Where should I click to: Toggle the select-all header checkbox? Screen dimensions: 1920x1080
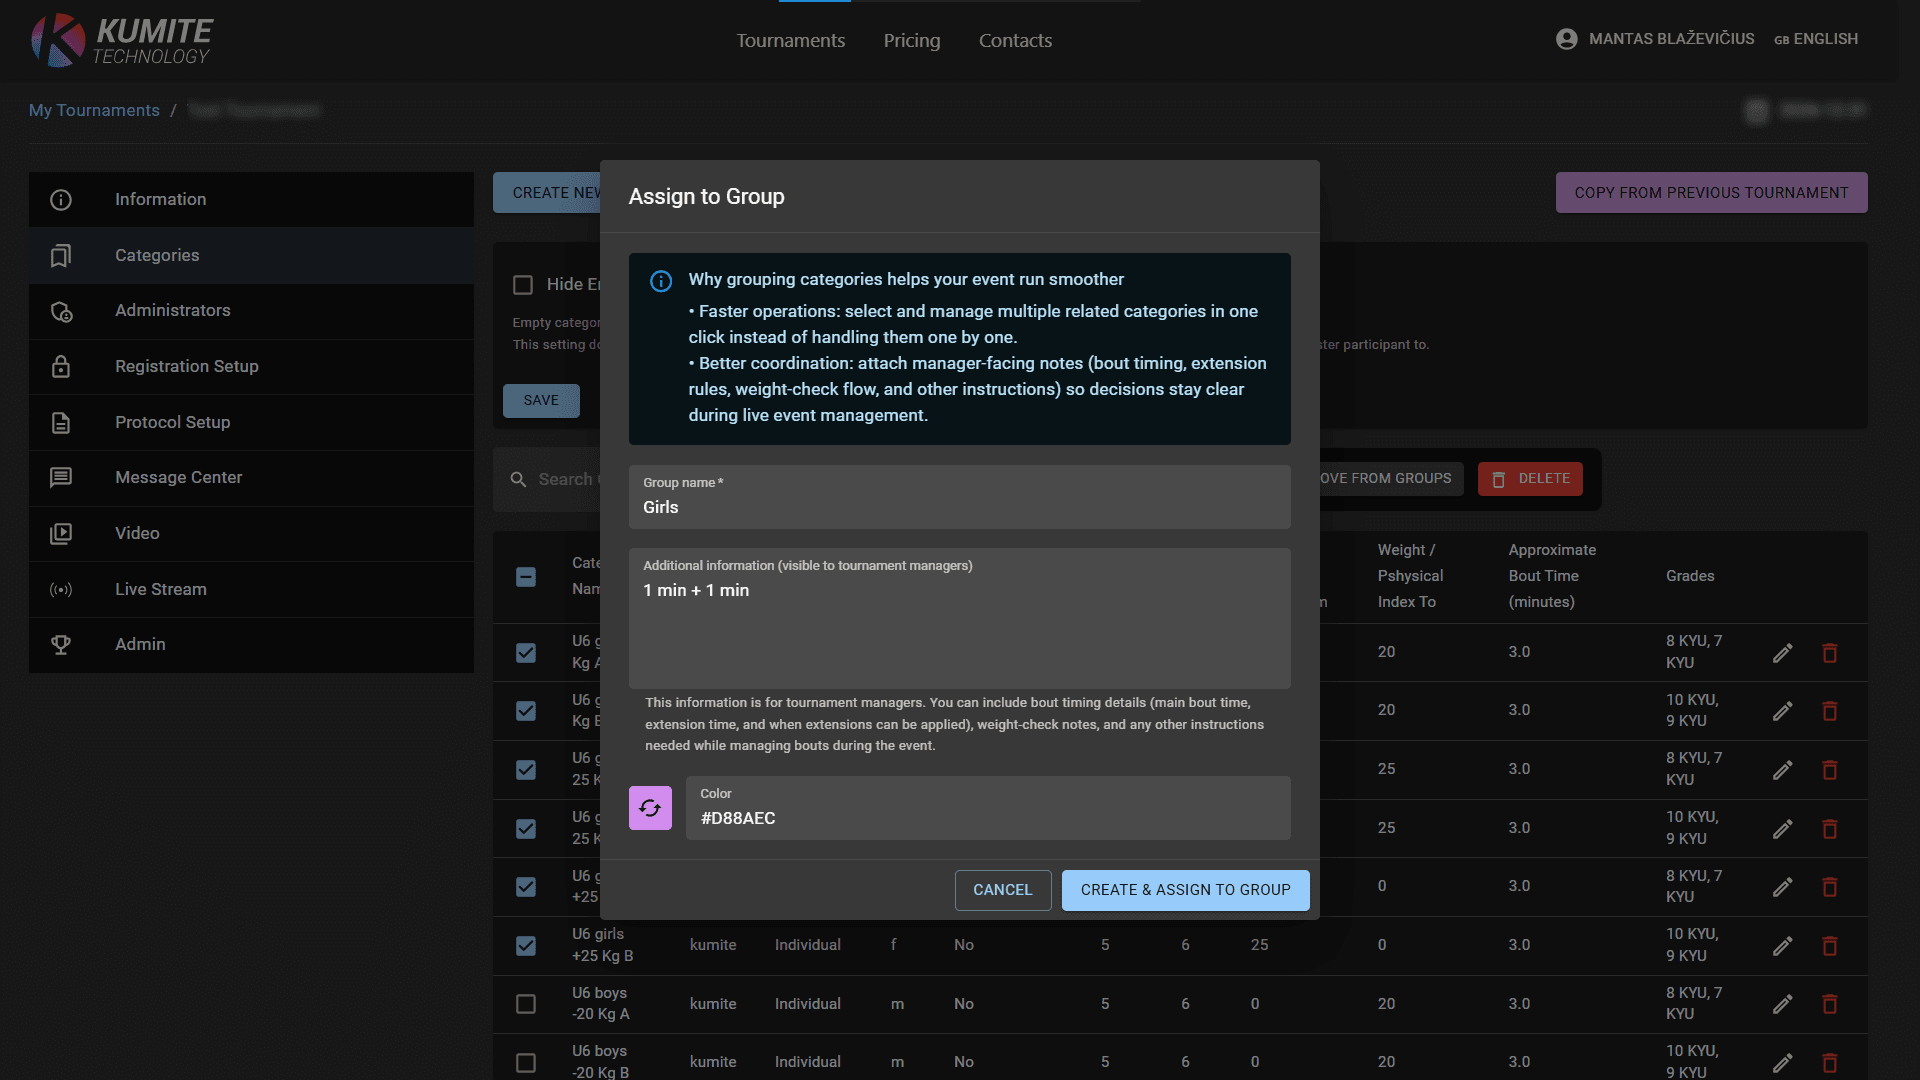click(x=526, y=577)
